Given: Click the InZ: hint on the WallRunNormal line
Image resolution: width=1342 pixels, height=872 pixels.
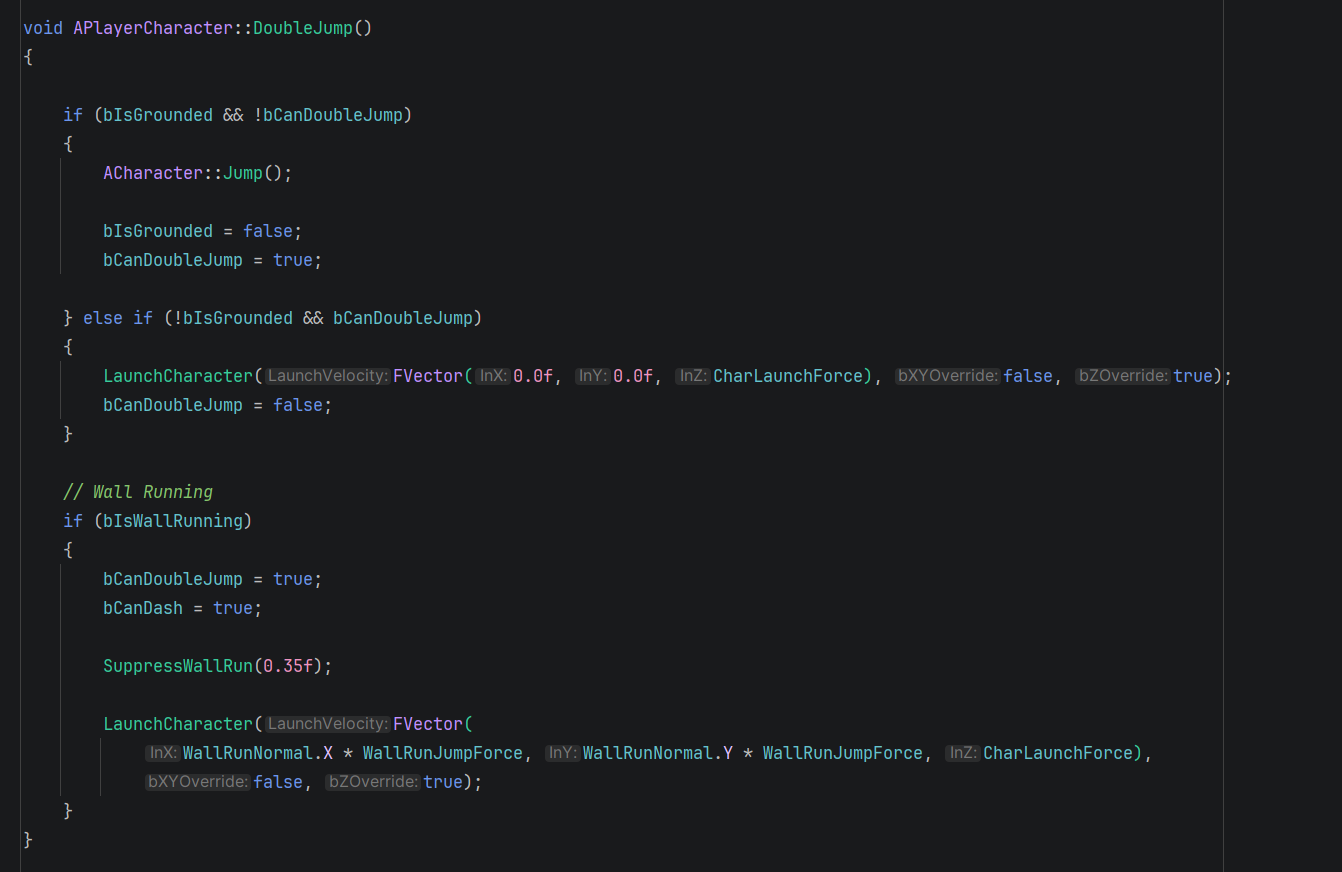Looking at the screenshot, I should (x=963, y=753).
